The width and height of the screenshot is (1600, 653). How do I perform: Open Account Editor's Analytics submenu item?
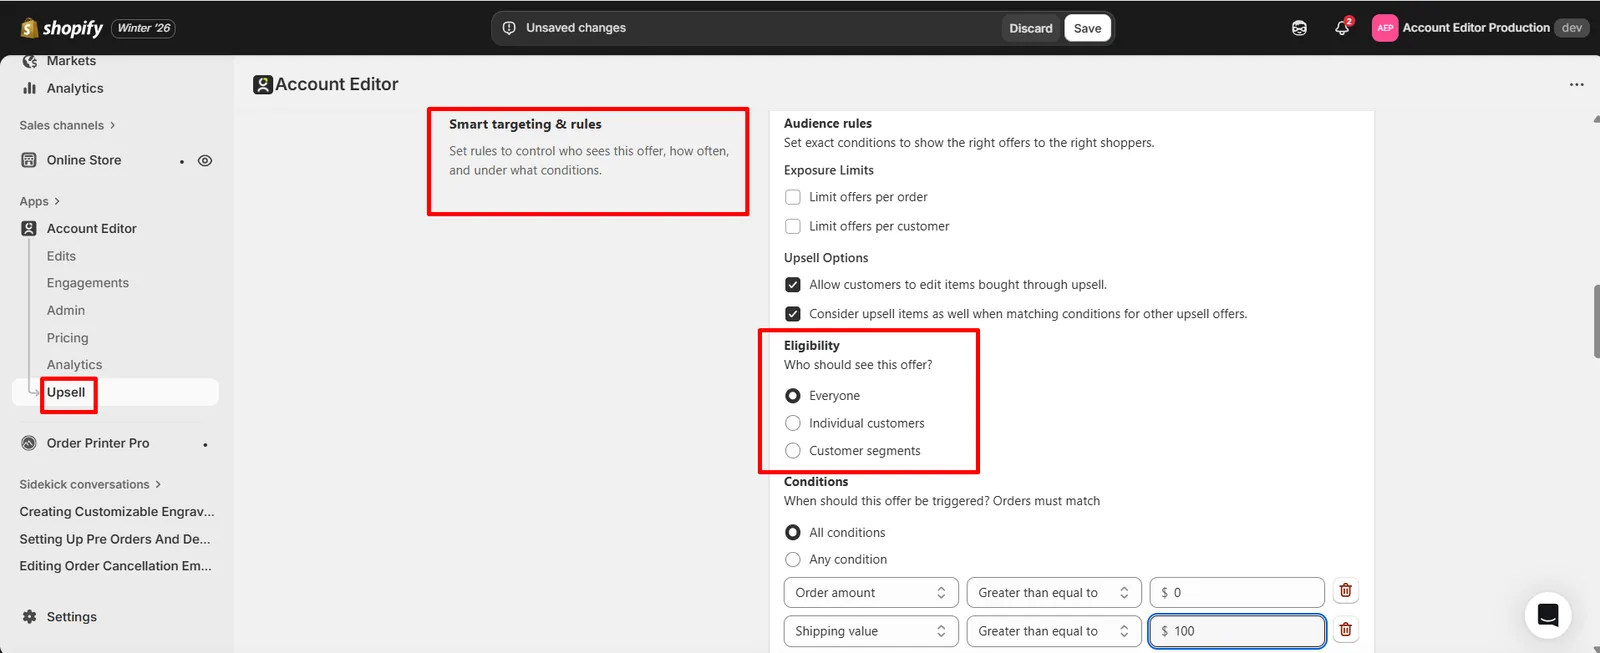click(x=75, y=365)
